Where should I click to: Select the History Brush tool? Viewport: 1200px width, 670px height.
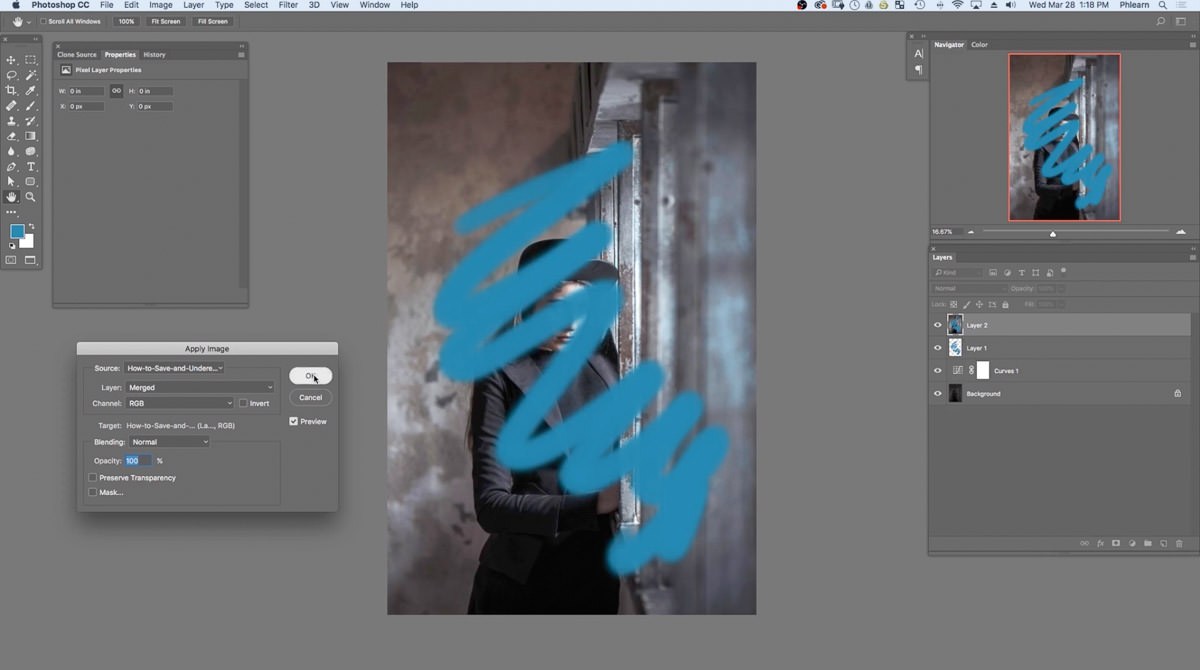click(31, 121)
